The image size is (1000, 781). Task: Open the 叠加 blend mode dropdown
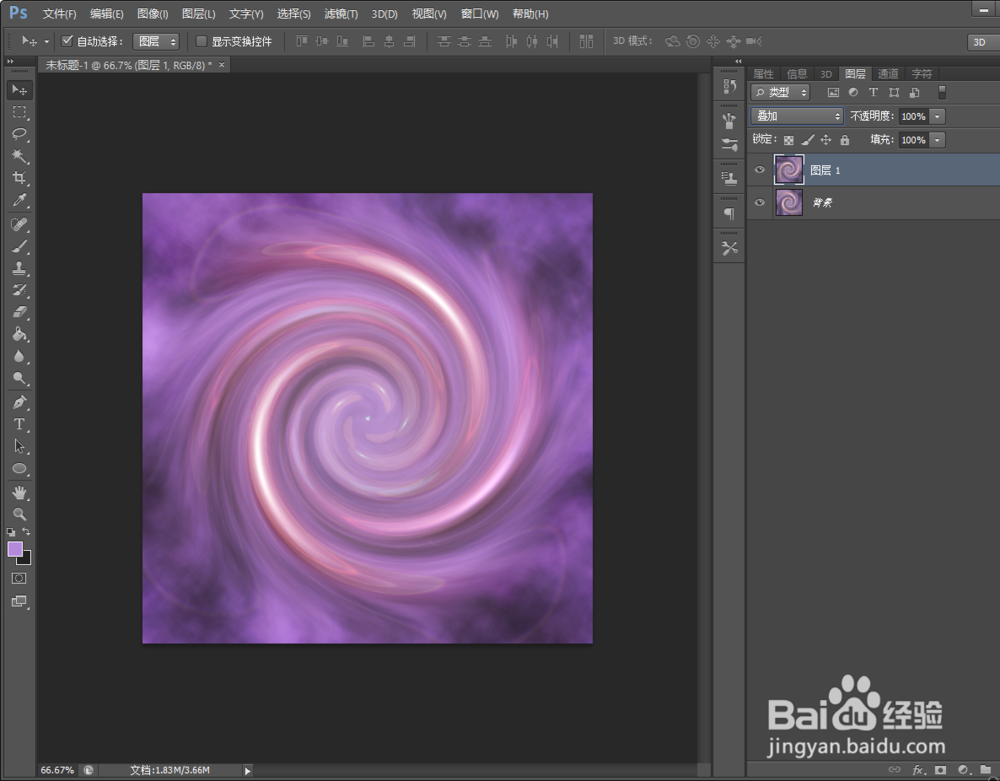(x=797, y=116)
